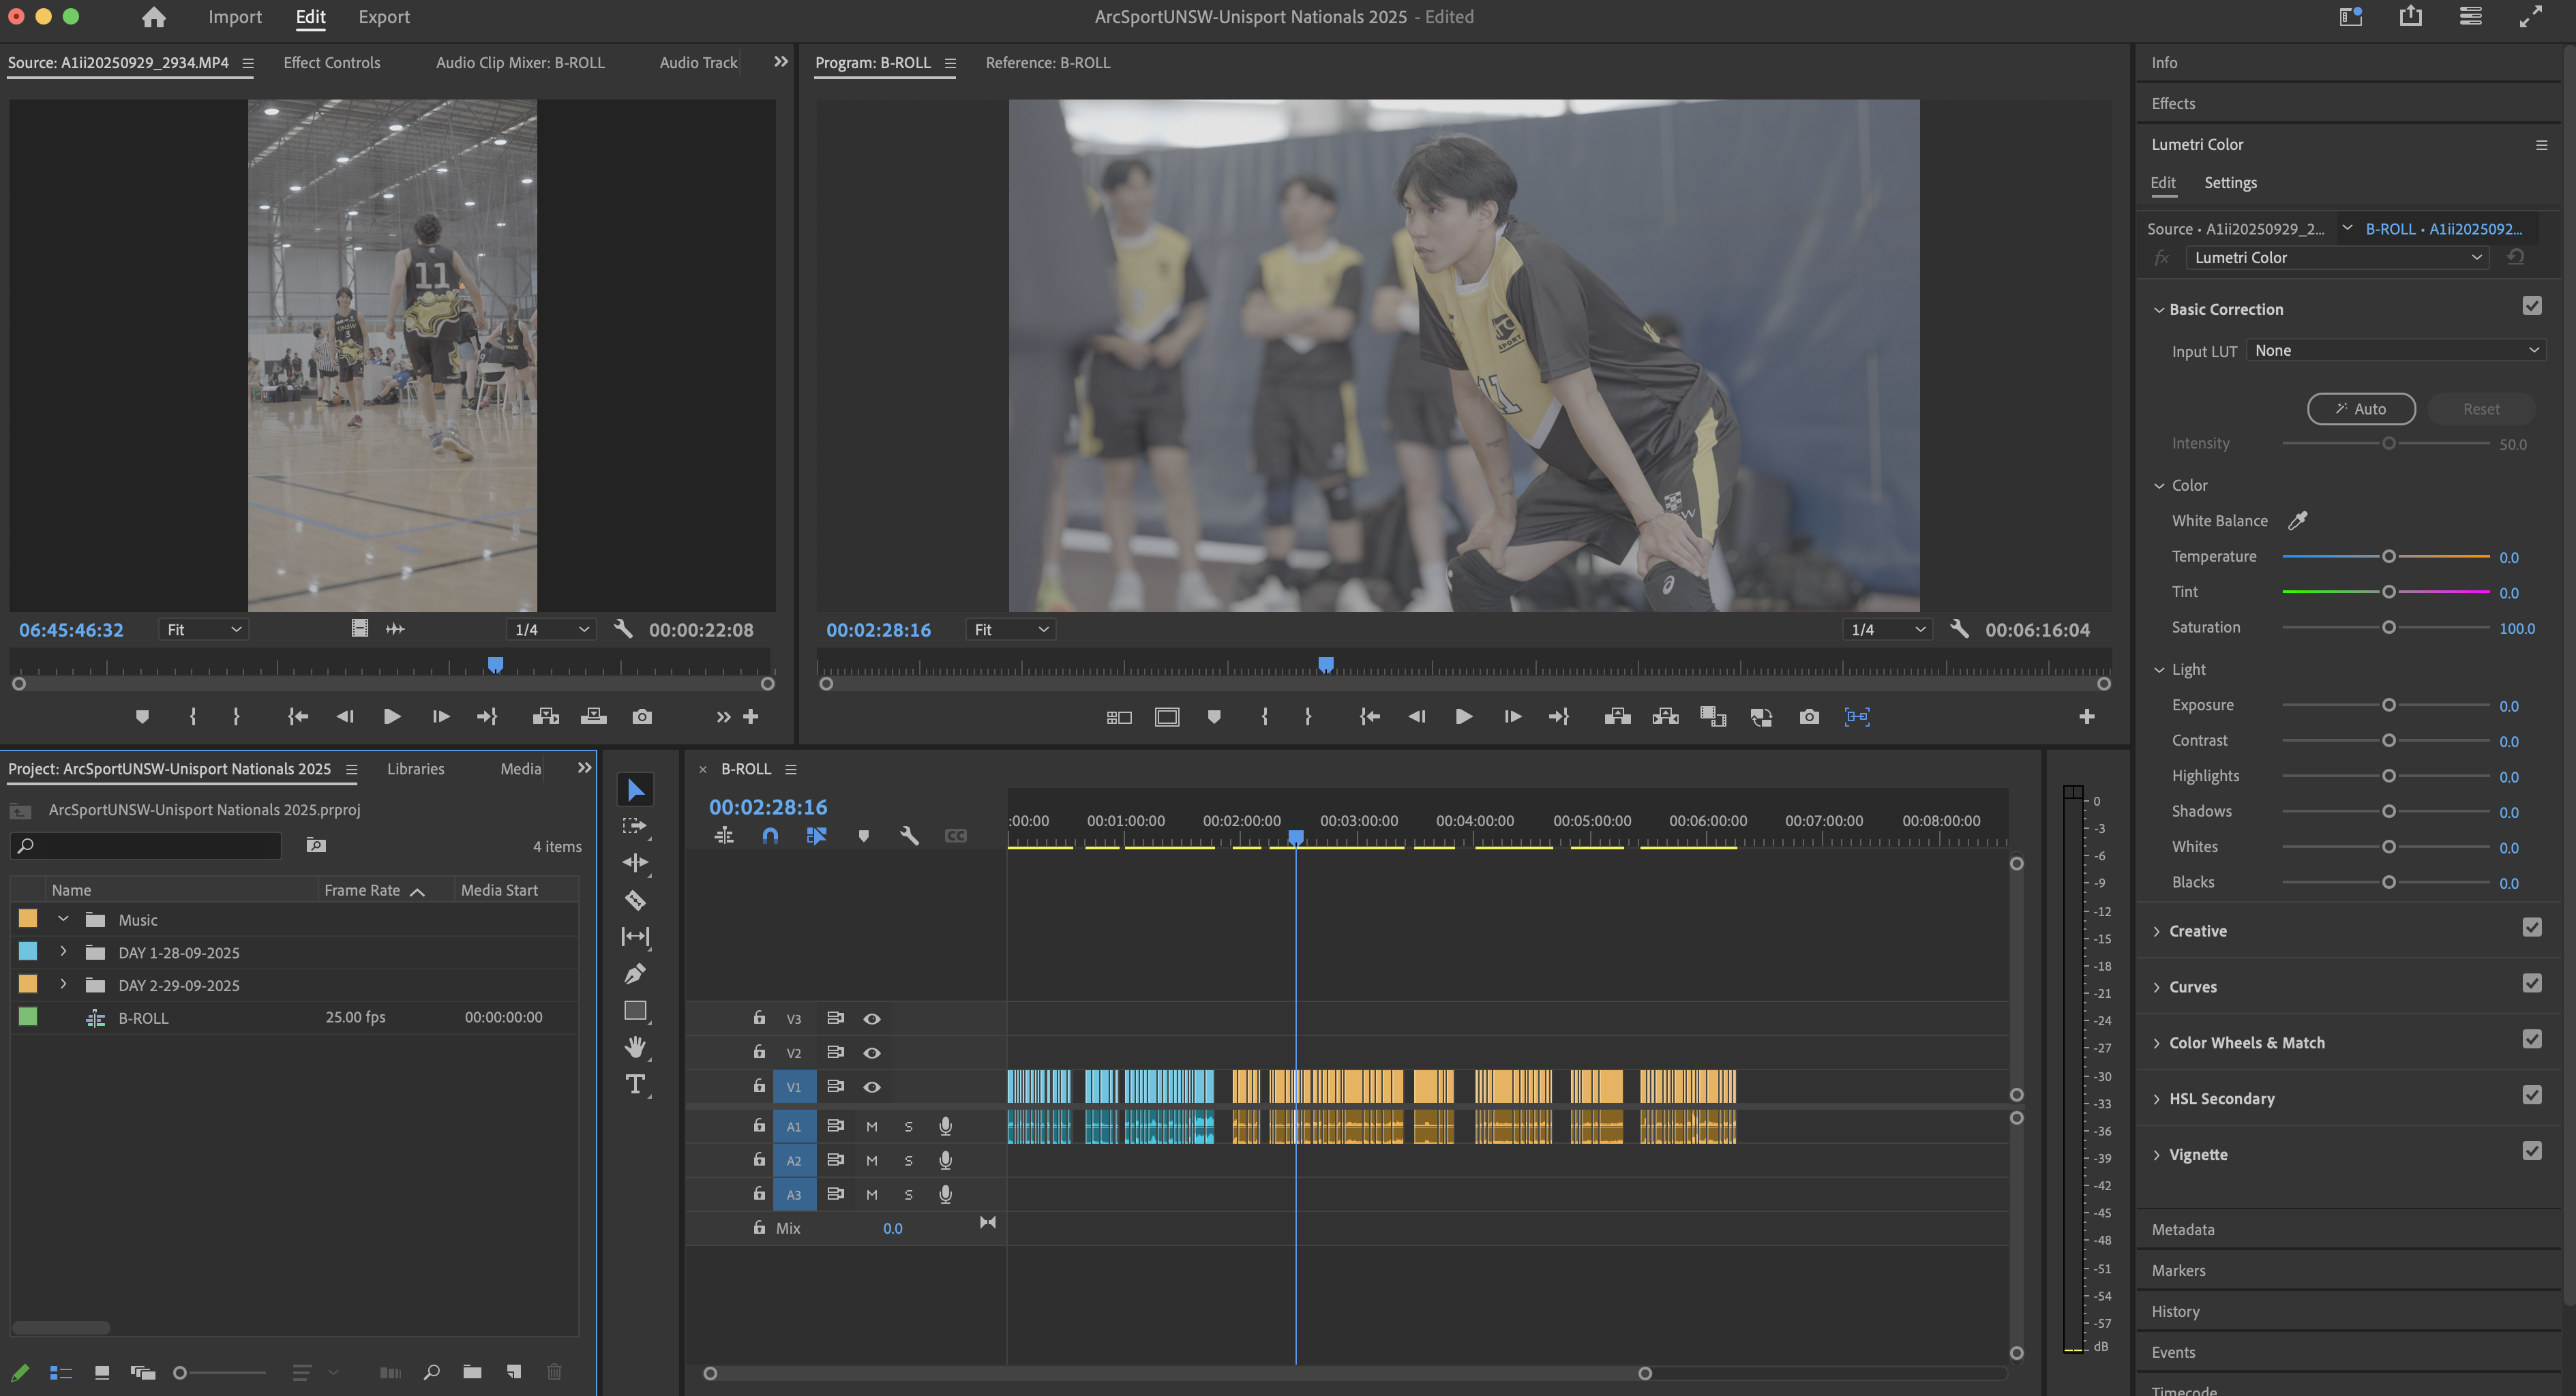Select the Pen tool in toolbar
This screenshot has height=1396, width=2576.
point(635,973)
